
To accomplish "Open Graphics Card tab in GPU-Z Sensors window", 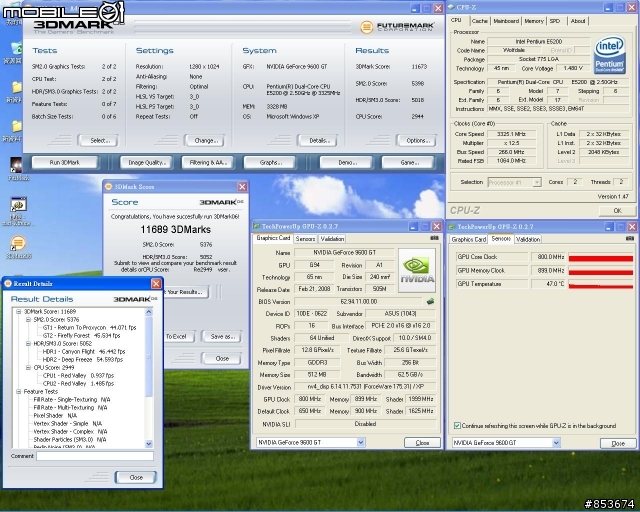I will (x=469, y=239).
